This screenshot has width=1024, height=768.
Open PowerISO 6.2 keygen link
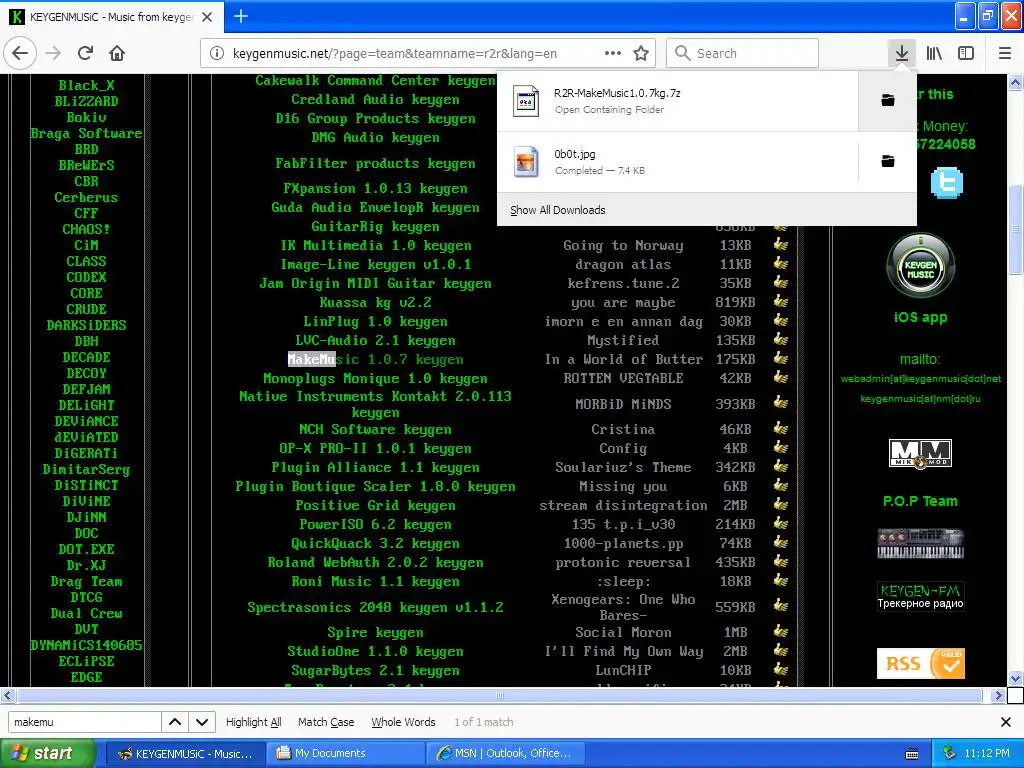375,524
